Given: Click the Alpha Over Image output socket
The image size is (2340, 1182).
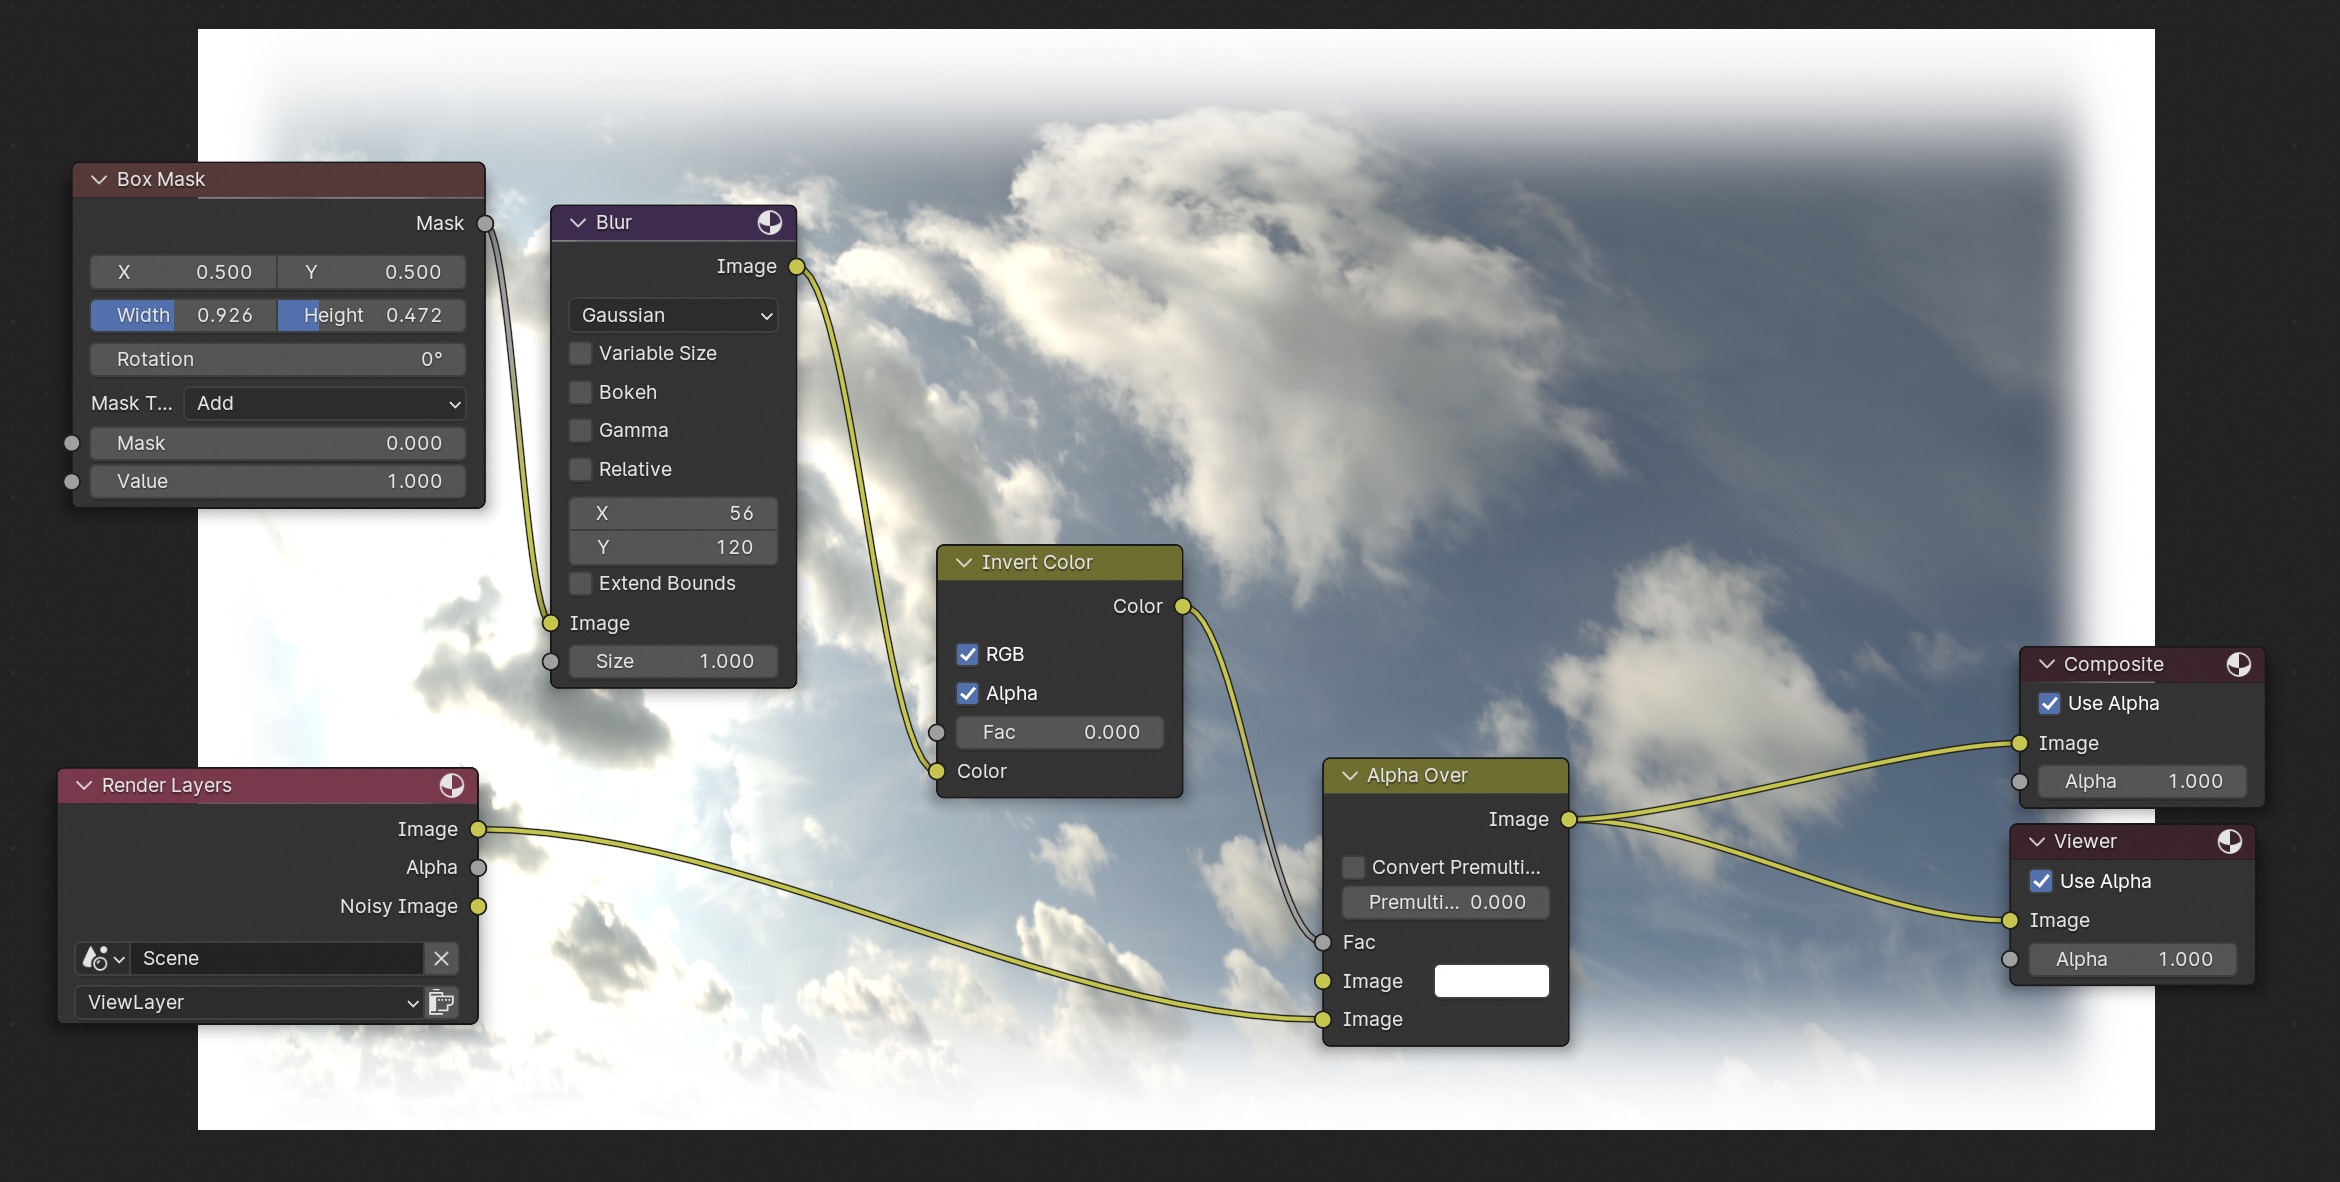Looking at the screenshot, I should (x=1568, y=819).
